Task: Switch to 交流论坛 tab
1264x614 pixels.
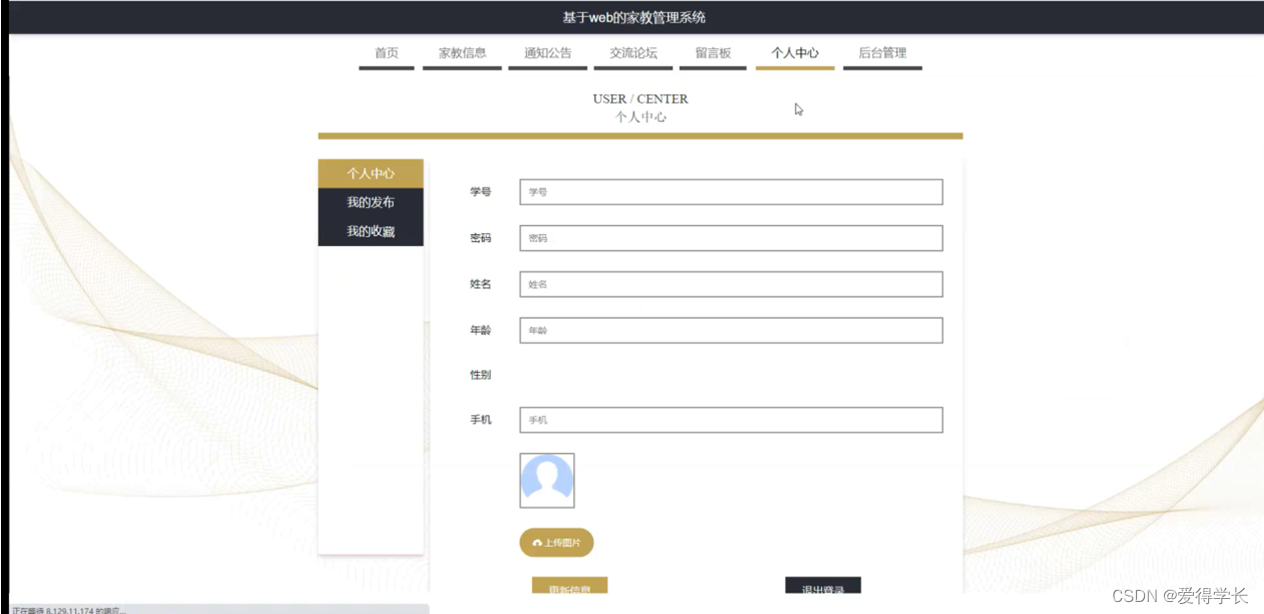Action: pyautogui.click(x=633, y=54)
